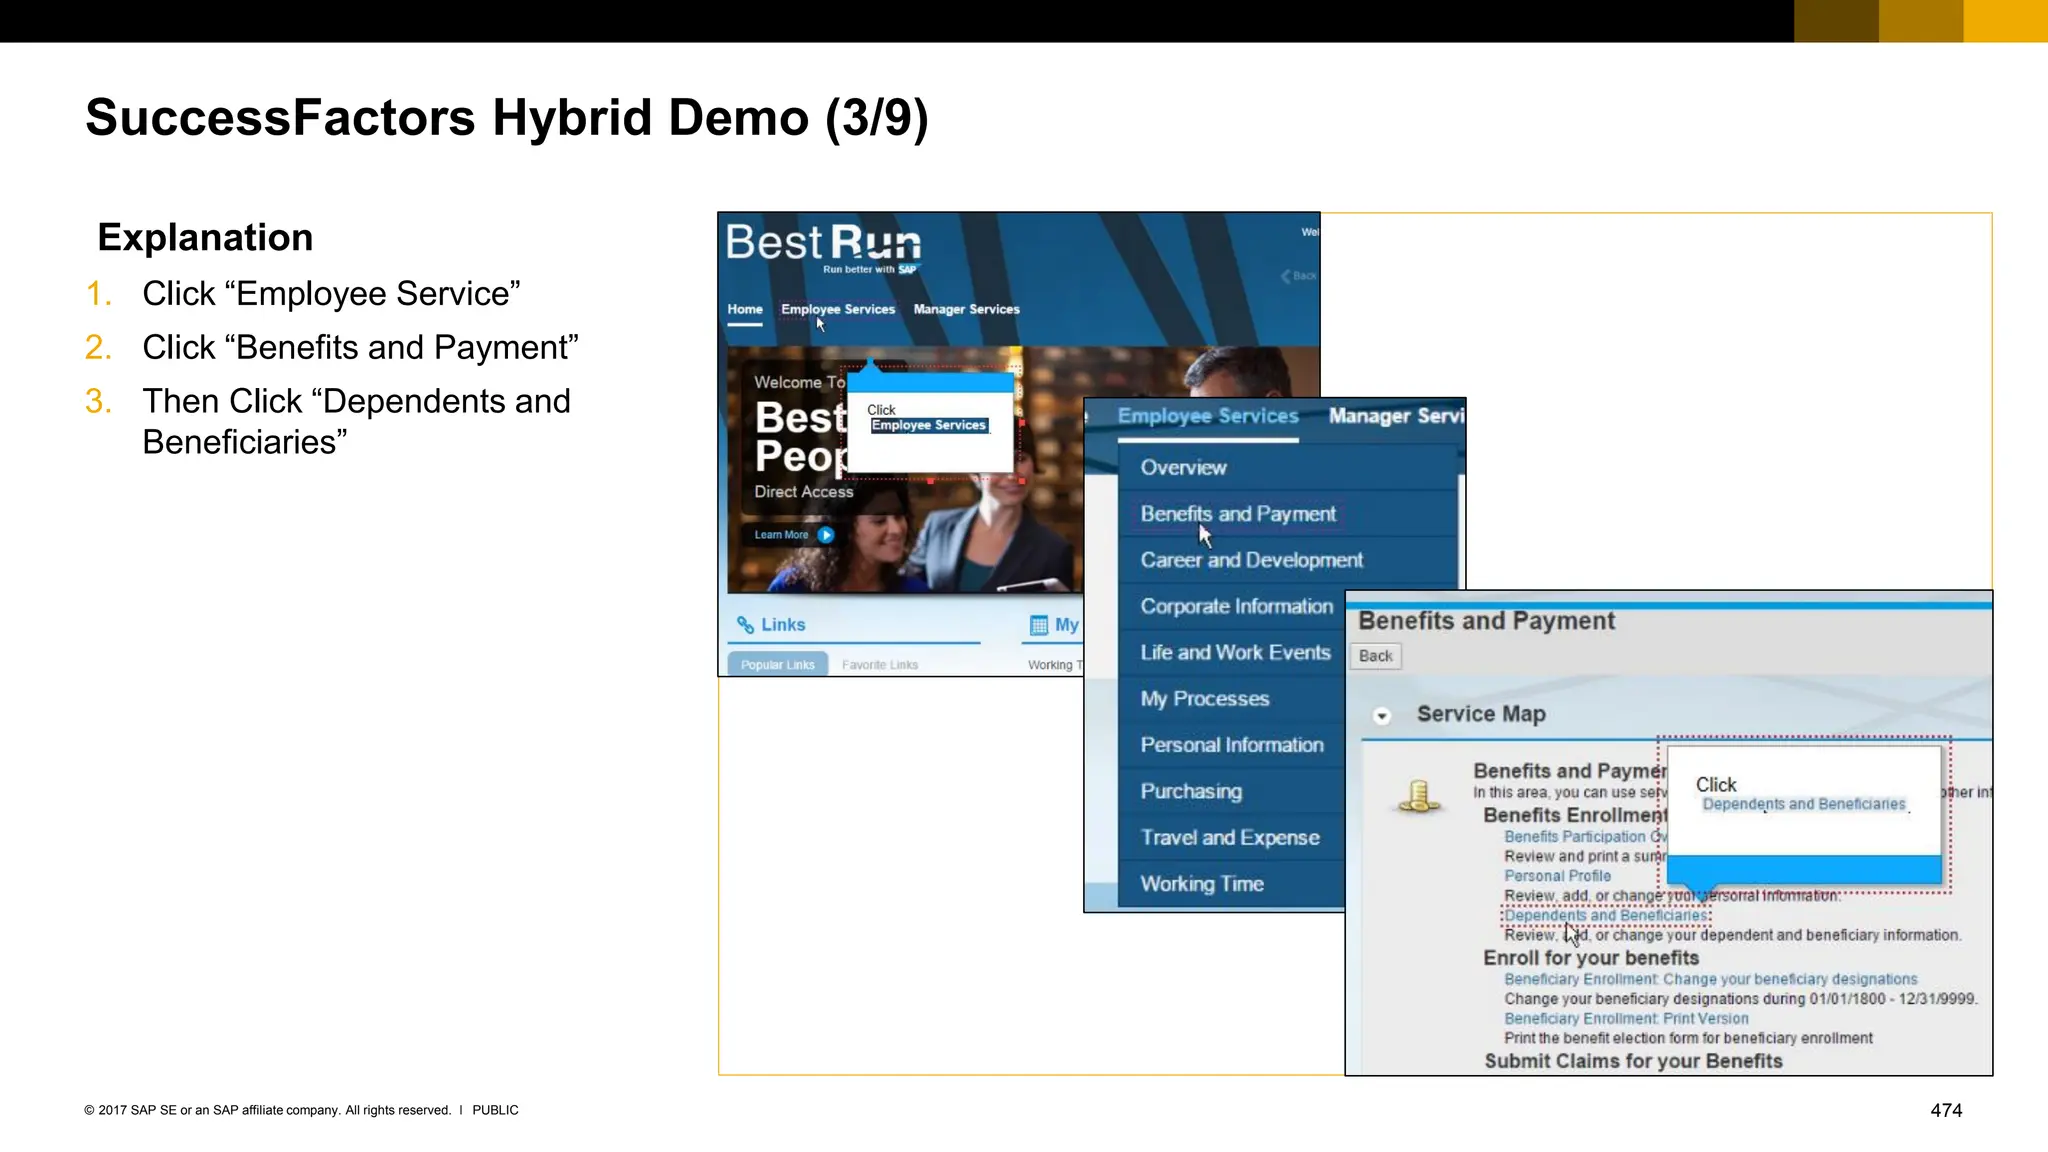This screenshot has height=1152, width=2048.
Task: Click slide page number 474
Action: (x=1946, y=1110)
